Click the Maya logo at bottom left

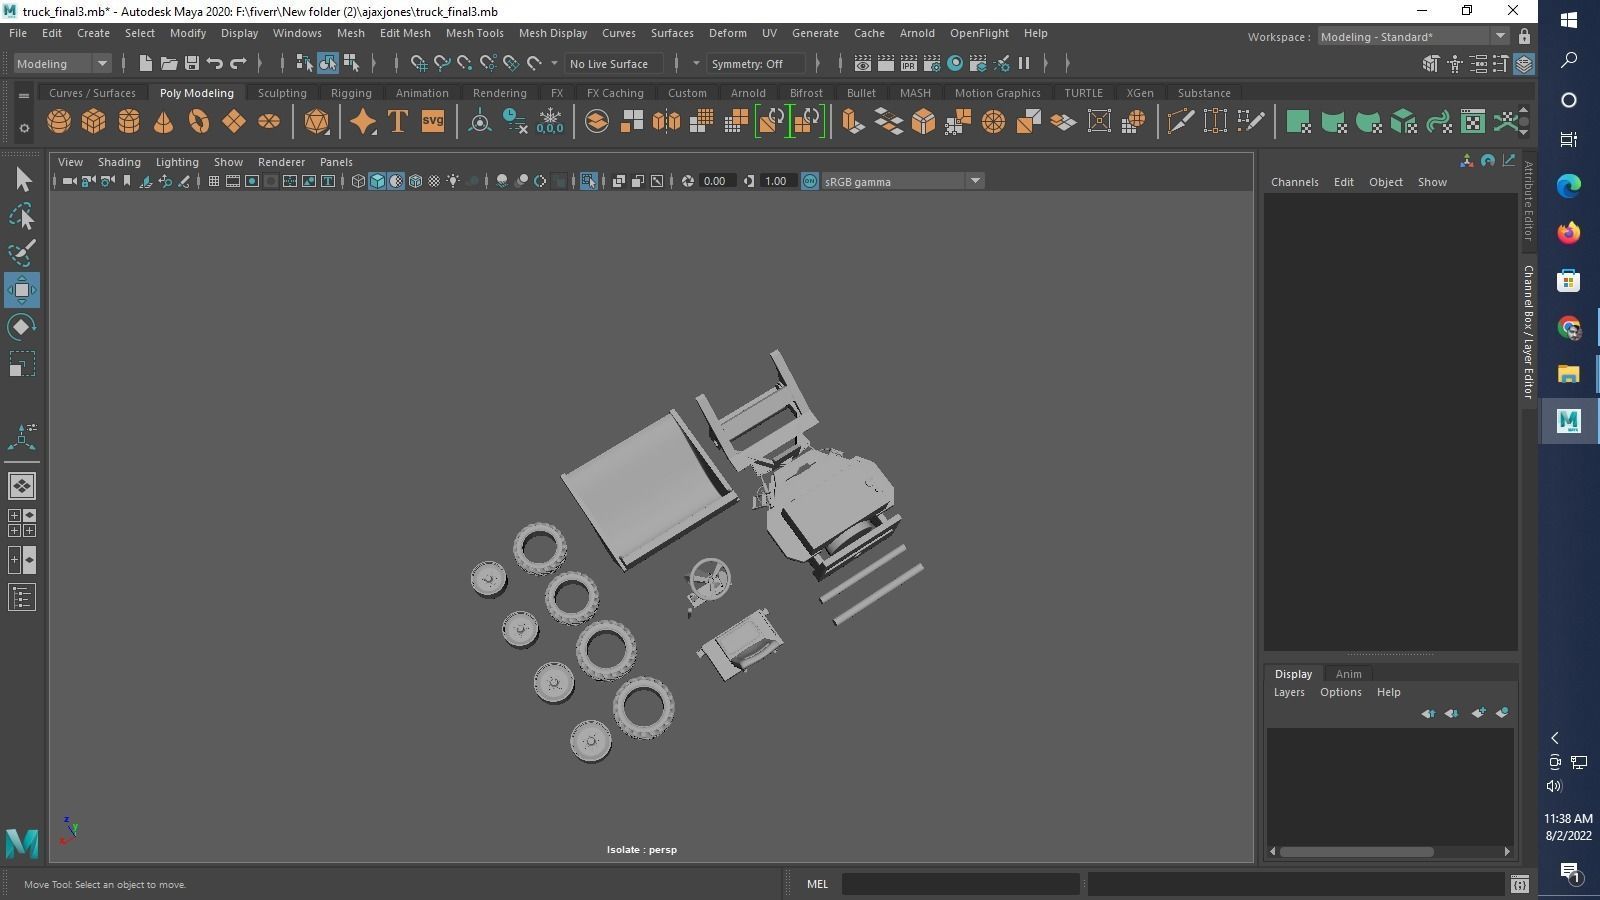(22, 844)
